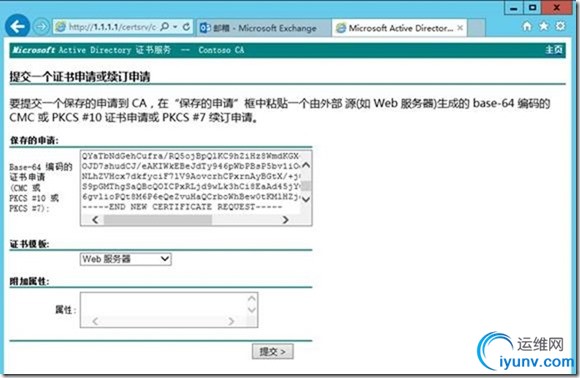Click request box scroll right arrow
Screen dimensions: 580x378
coord(285,220)
